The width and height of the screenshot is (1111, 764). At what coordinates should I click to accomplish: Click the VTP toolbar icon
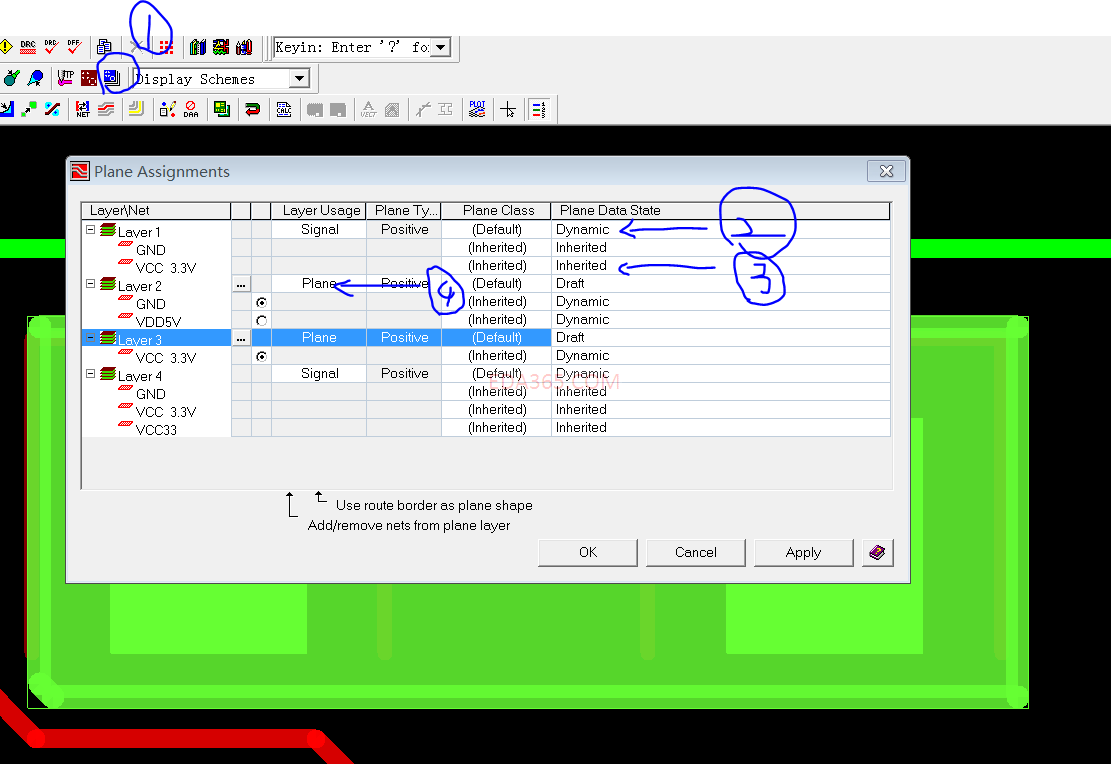65,78
